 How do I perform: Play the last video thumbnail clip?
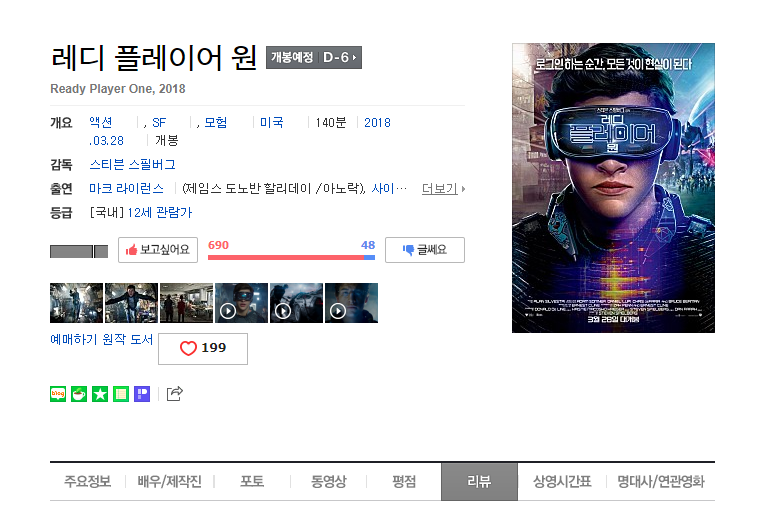(x=351, y=303)
